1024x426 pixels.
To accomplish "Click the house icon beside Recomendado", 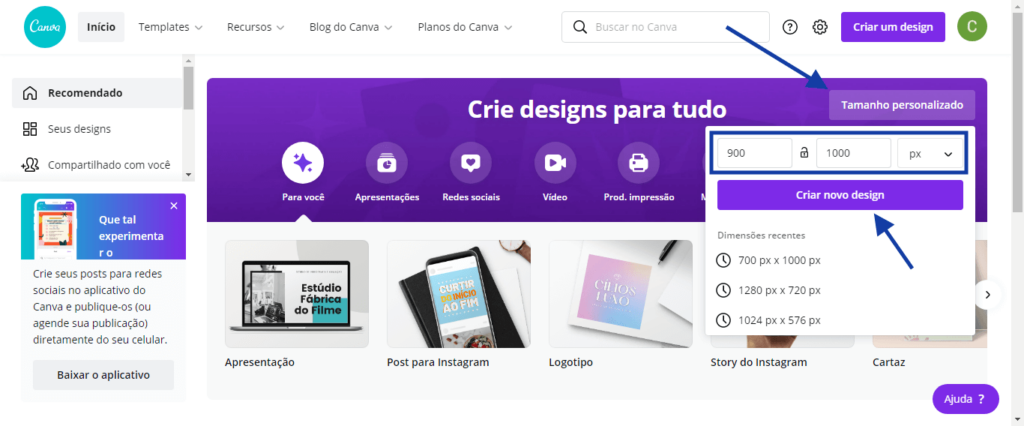I will point(29,93).
